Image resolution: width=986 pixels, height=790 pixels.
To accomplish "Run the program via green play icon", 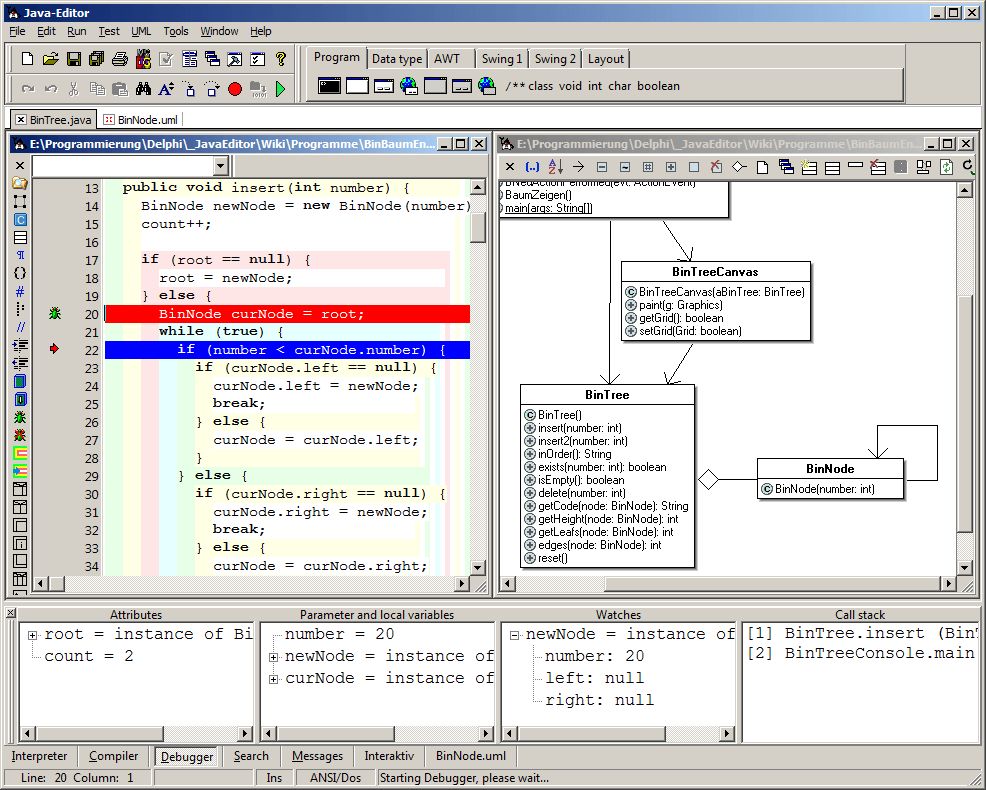I will click(x=281, y=89).
